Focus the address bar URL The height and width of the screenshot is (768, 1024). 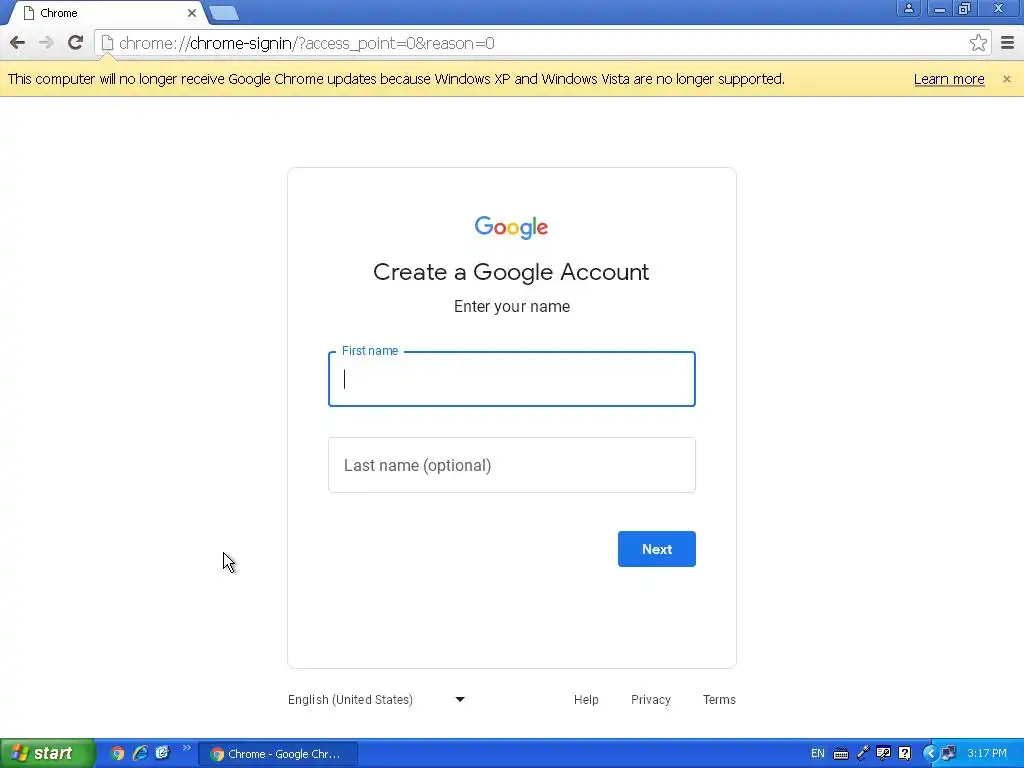(x=306, y=43)
